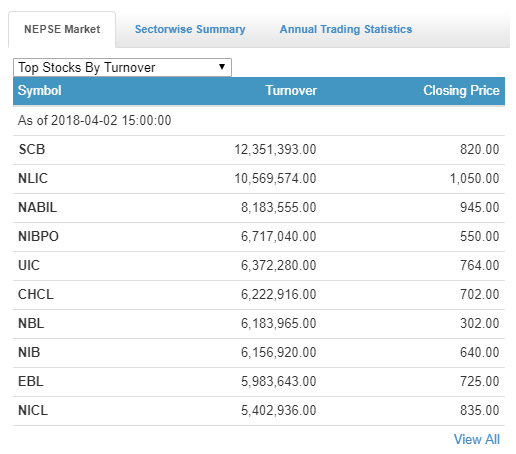
Task: Click the NBL symbol
Action: point(31,323)
